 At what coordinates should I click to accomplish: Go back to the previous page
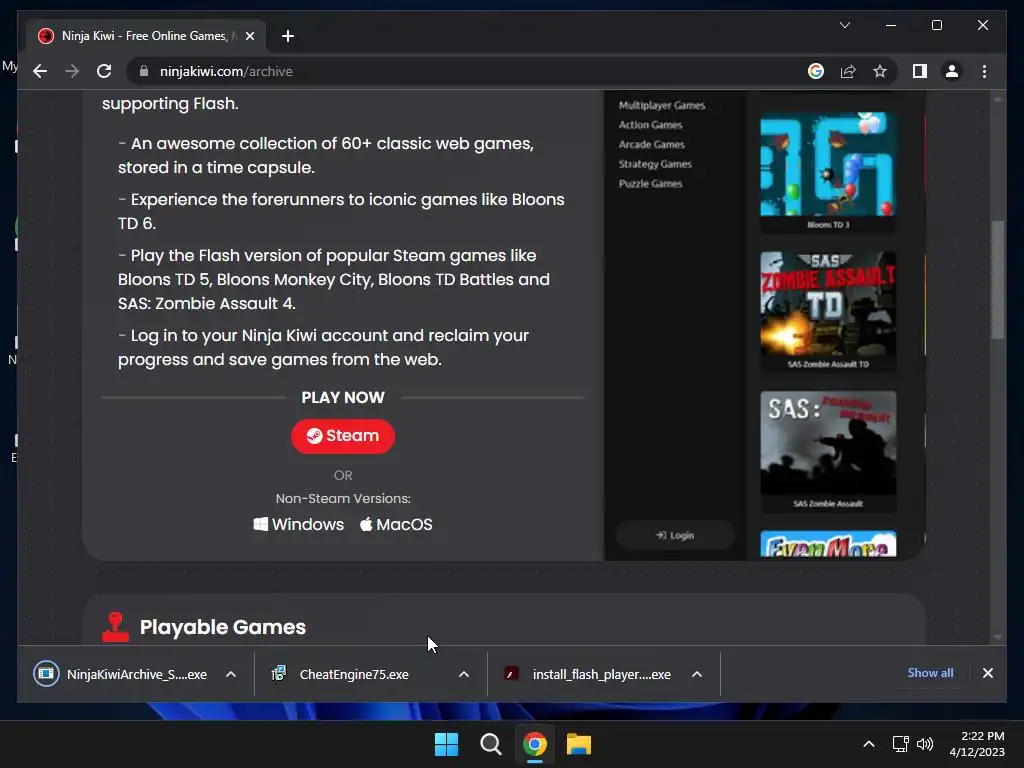tap(40, 71)
